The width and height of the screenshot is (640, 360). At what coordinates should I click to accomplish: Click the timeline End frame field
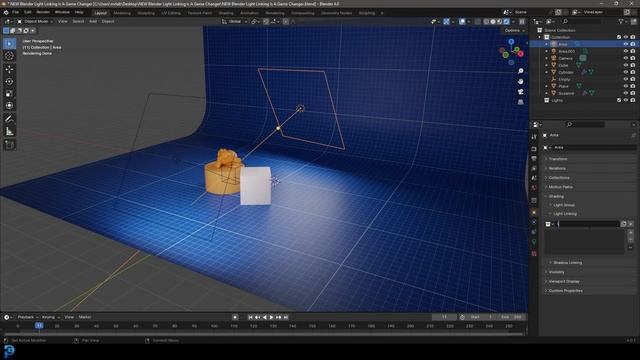(x=511, y=317)
